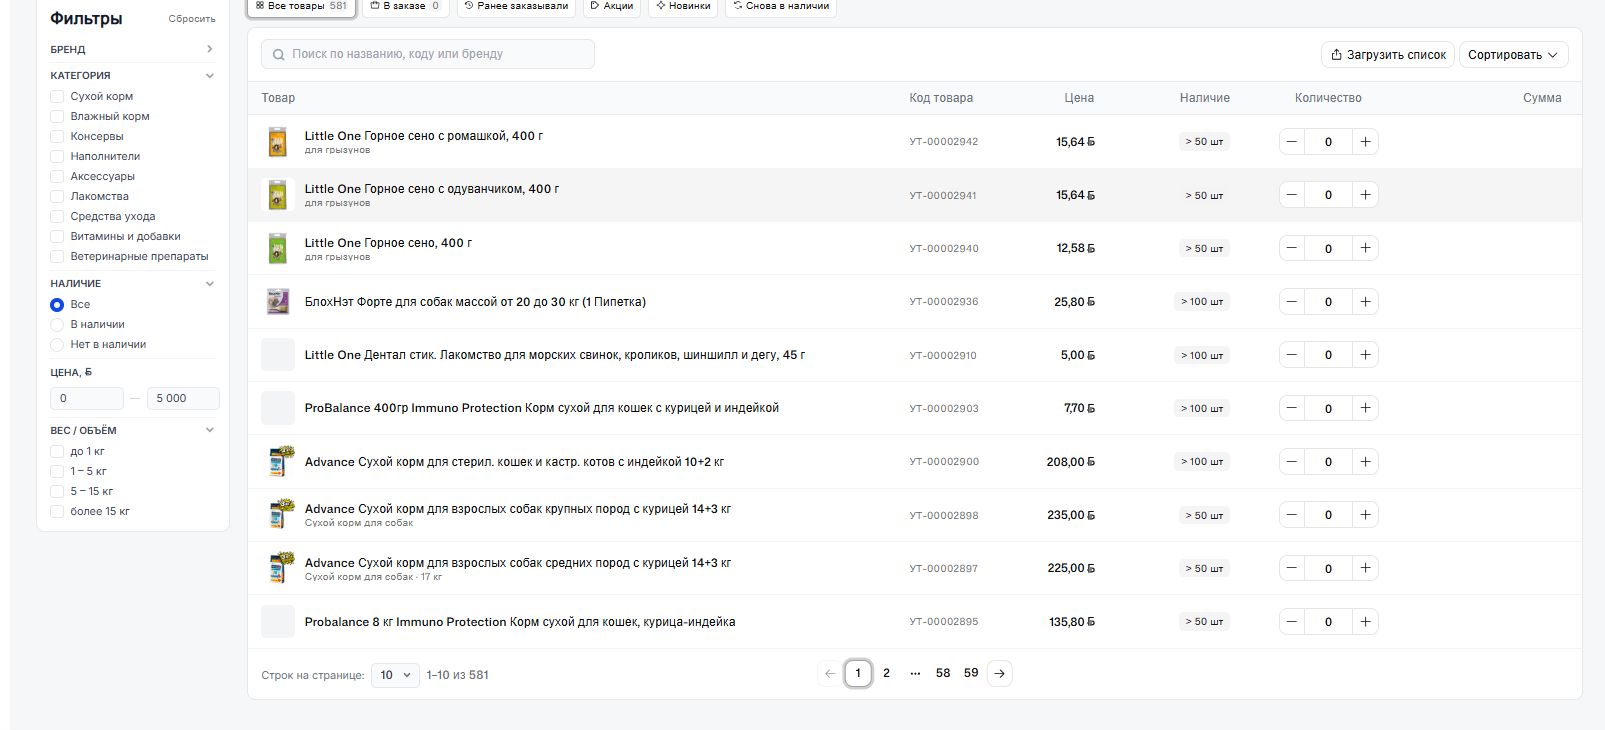Image resolution: width=1605 pixels, height=730 pixels.
Task: Increase quantity for Probalance 8 кг Immuno Protection
Action: click(1365, 622)
